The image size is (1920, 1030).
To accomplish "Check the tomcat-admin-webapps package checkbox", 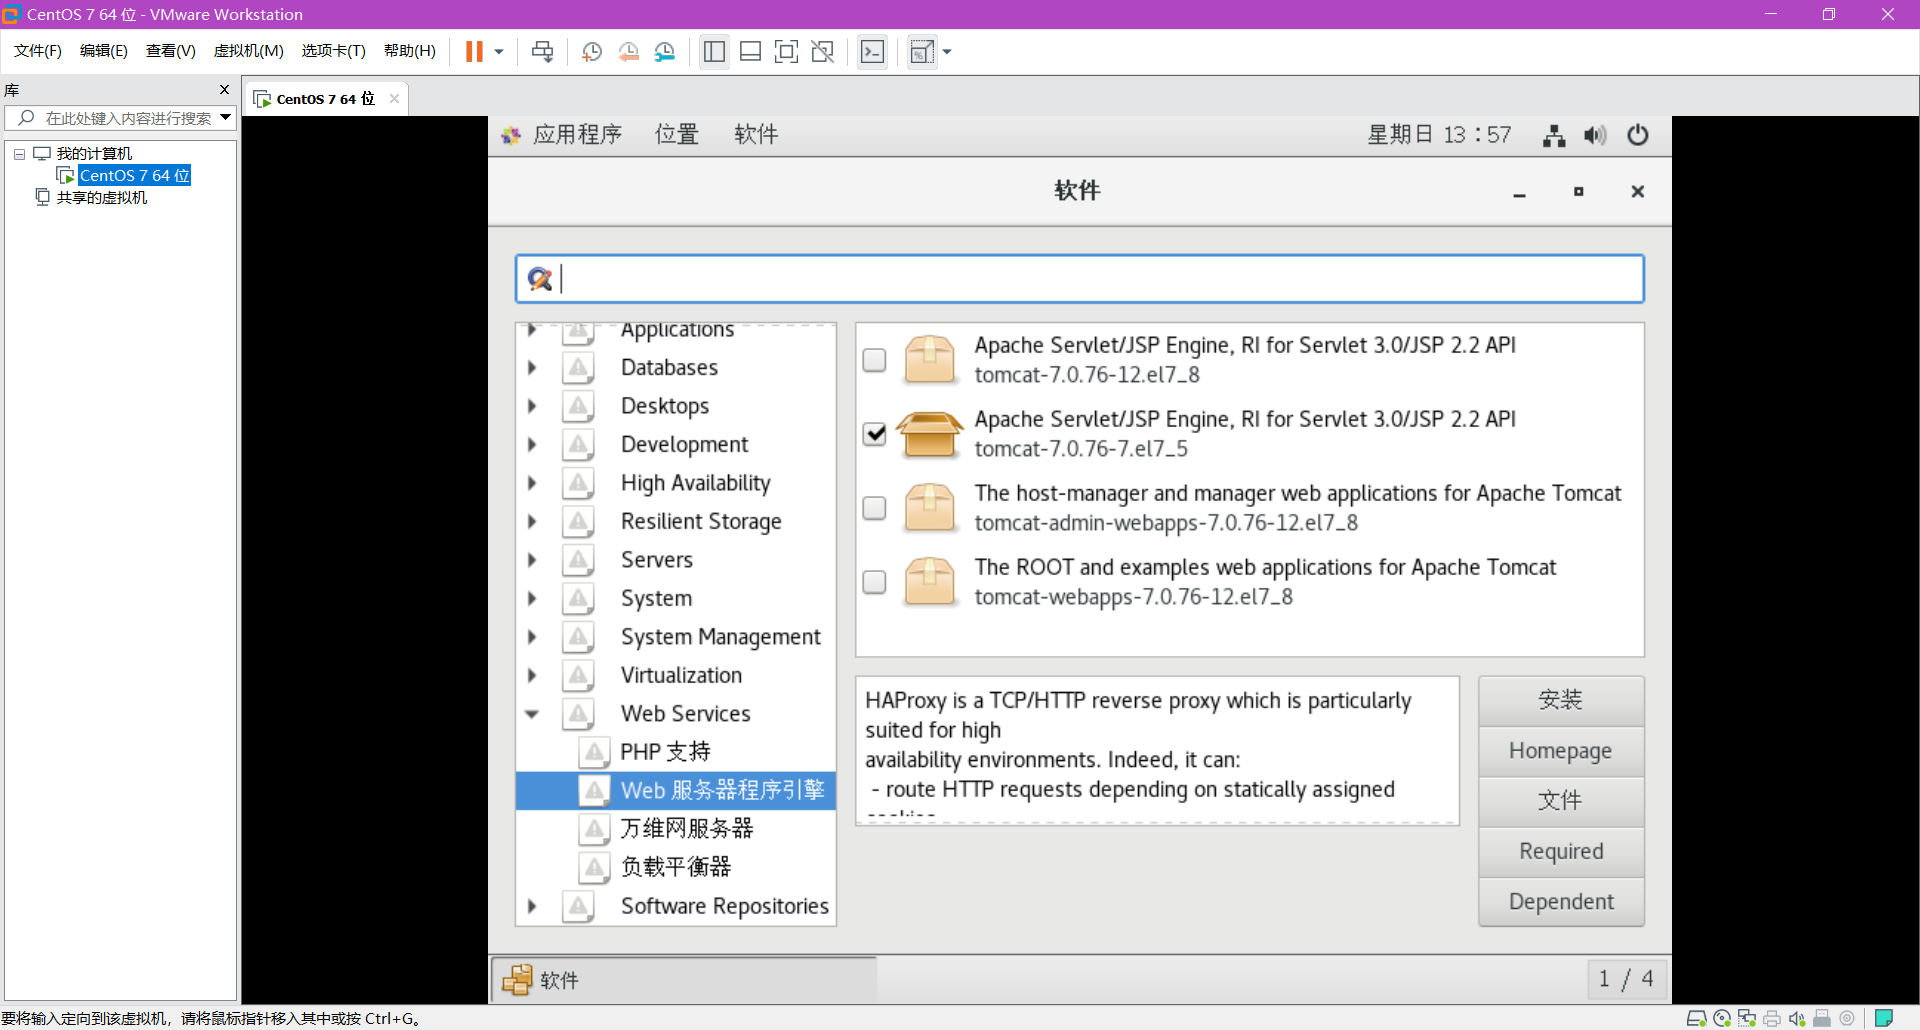I will pos(874,509).
